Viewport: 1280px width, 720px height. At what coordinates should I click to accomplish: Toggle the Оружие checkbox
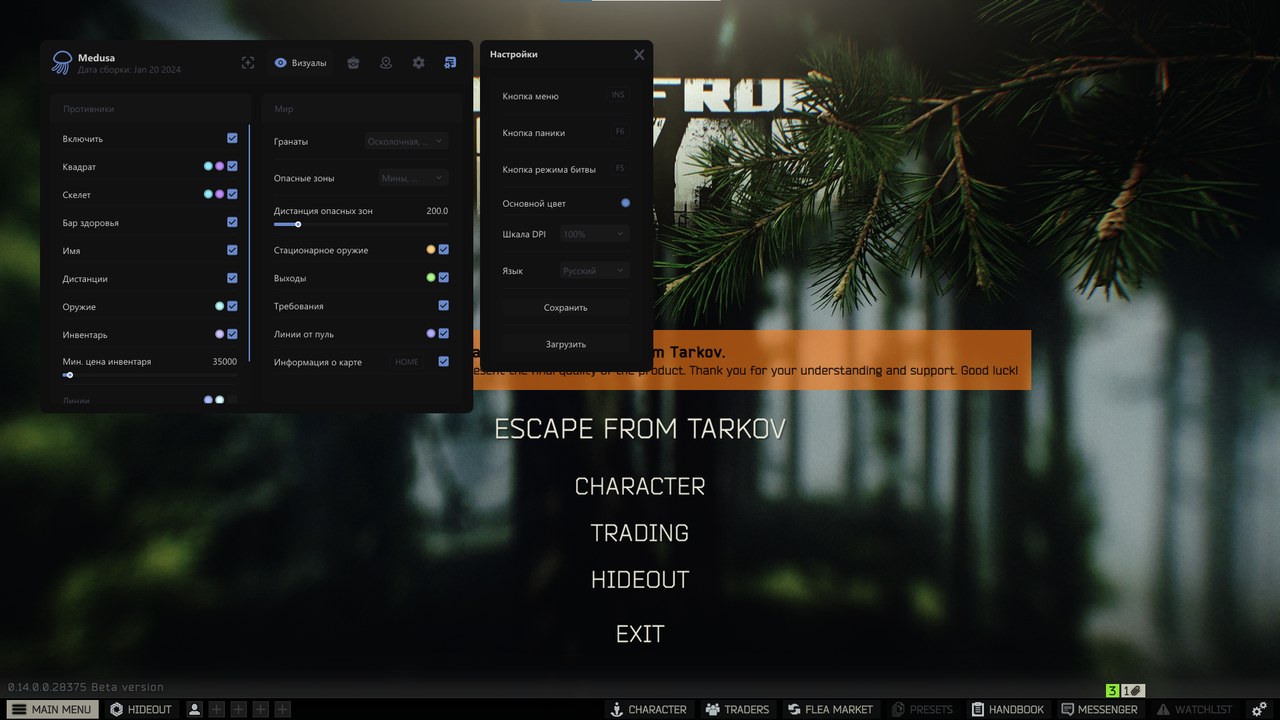(232, 306)
